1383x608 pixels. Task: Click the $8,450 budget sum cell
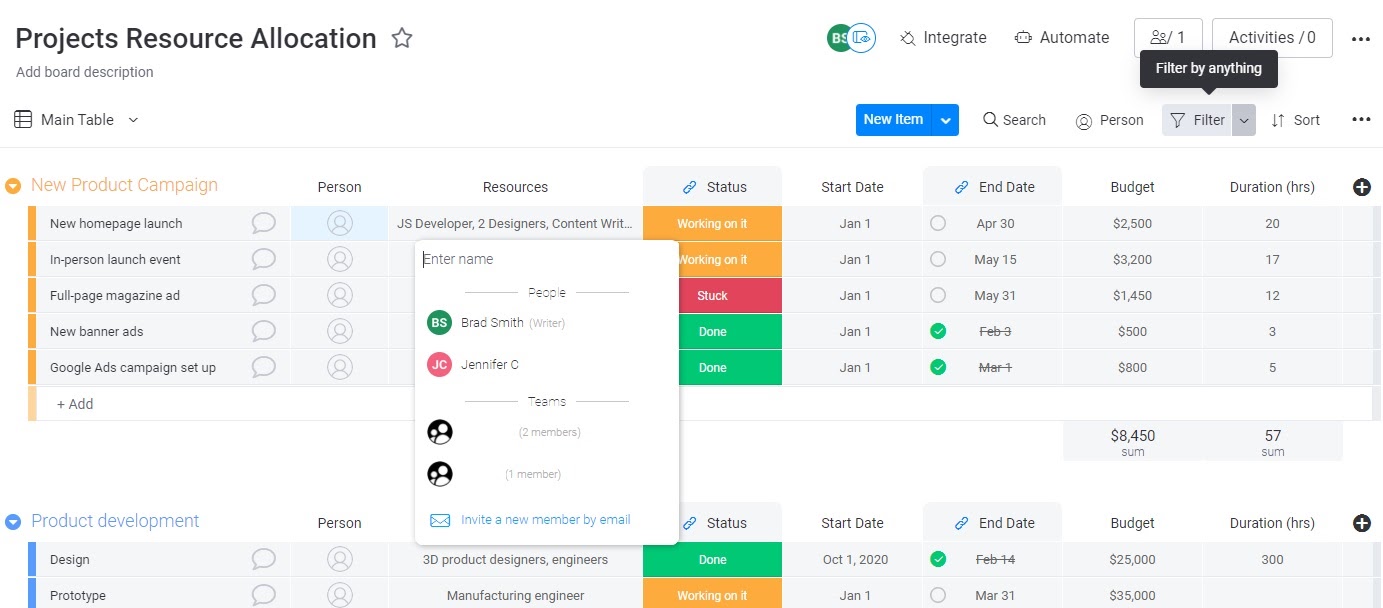click(x=1133, y=442)
